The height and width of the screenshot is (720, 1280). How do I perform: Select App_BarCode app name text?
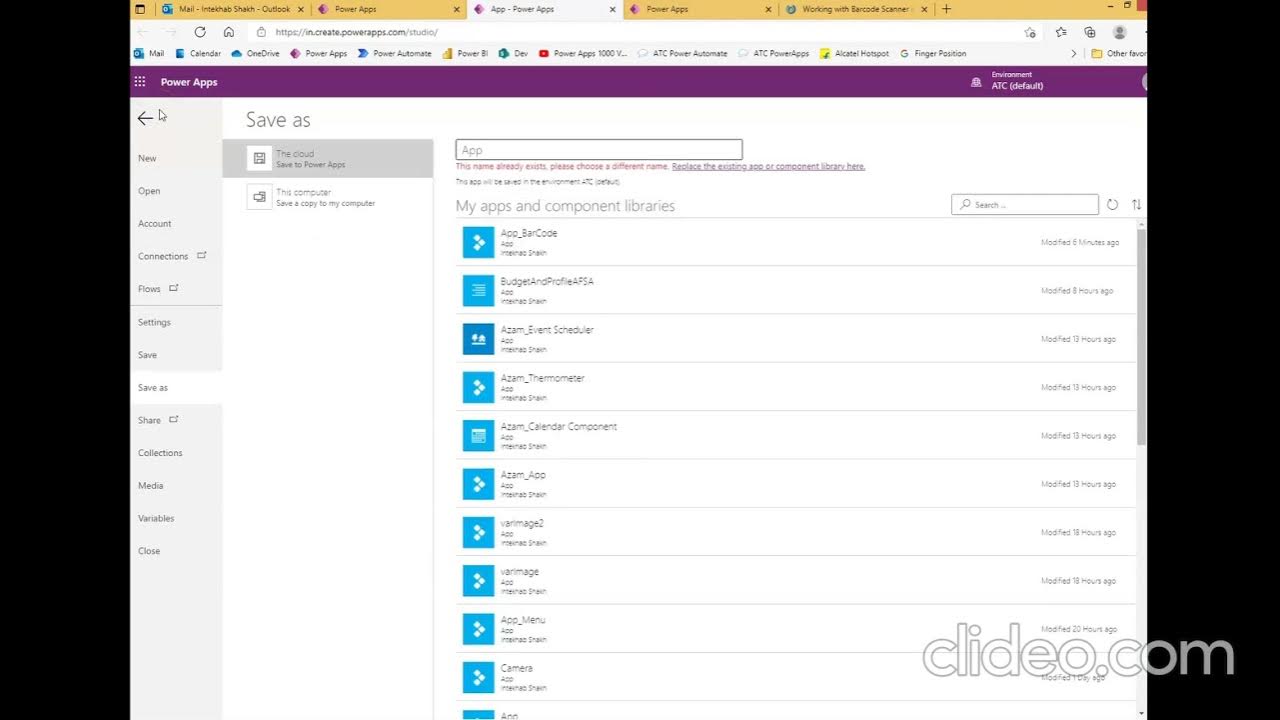pyautogui.click(x=529, y=233)
